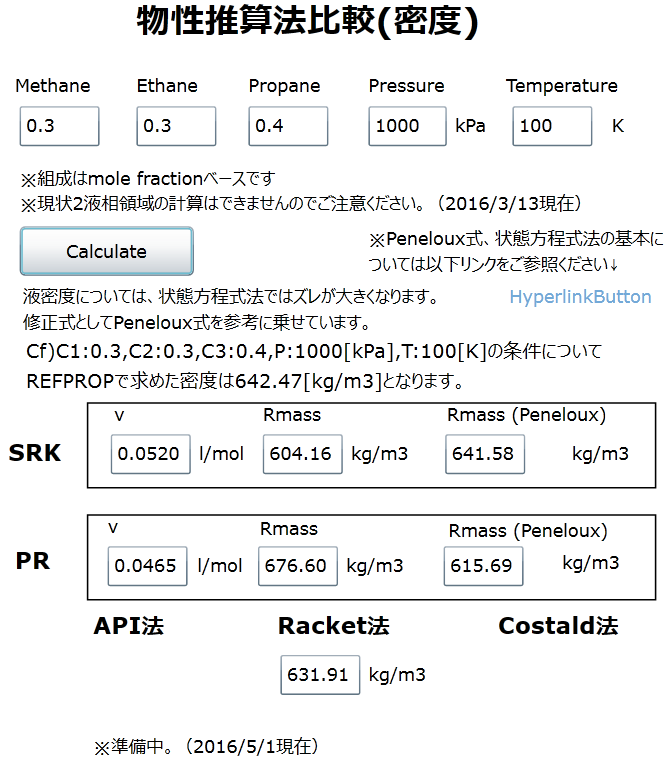
Task: Select the SRK molar volume V field
Action: [150, 454]
